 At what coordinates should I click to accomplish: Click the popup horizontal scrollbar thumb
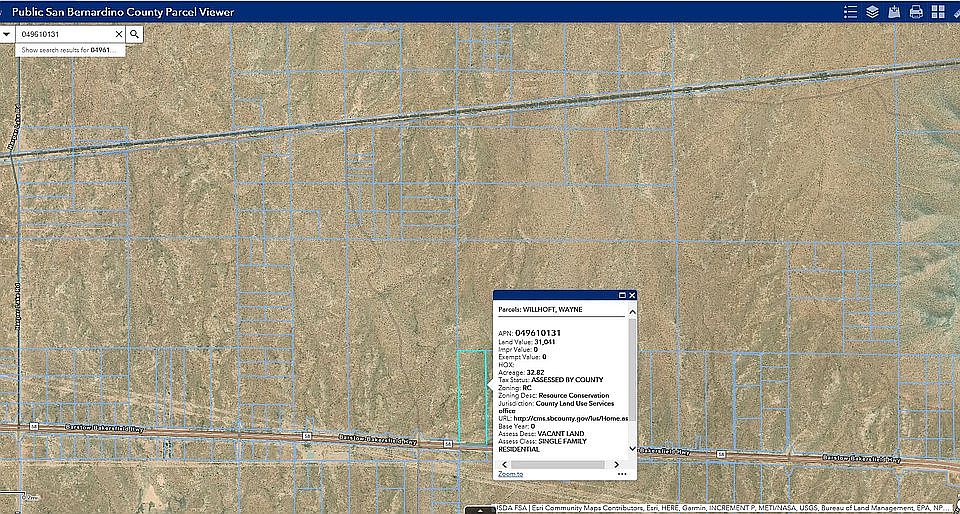click(557, 464)
